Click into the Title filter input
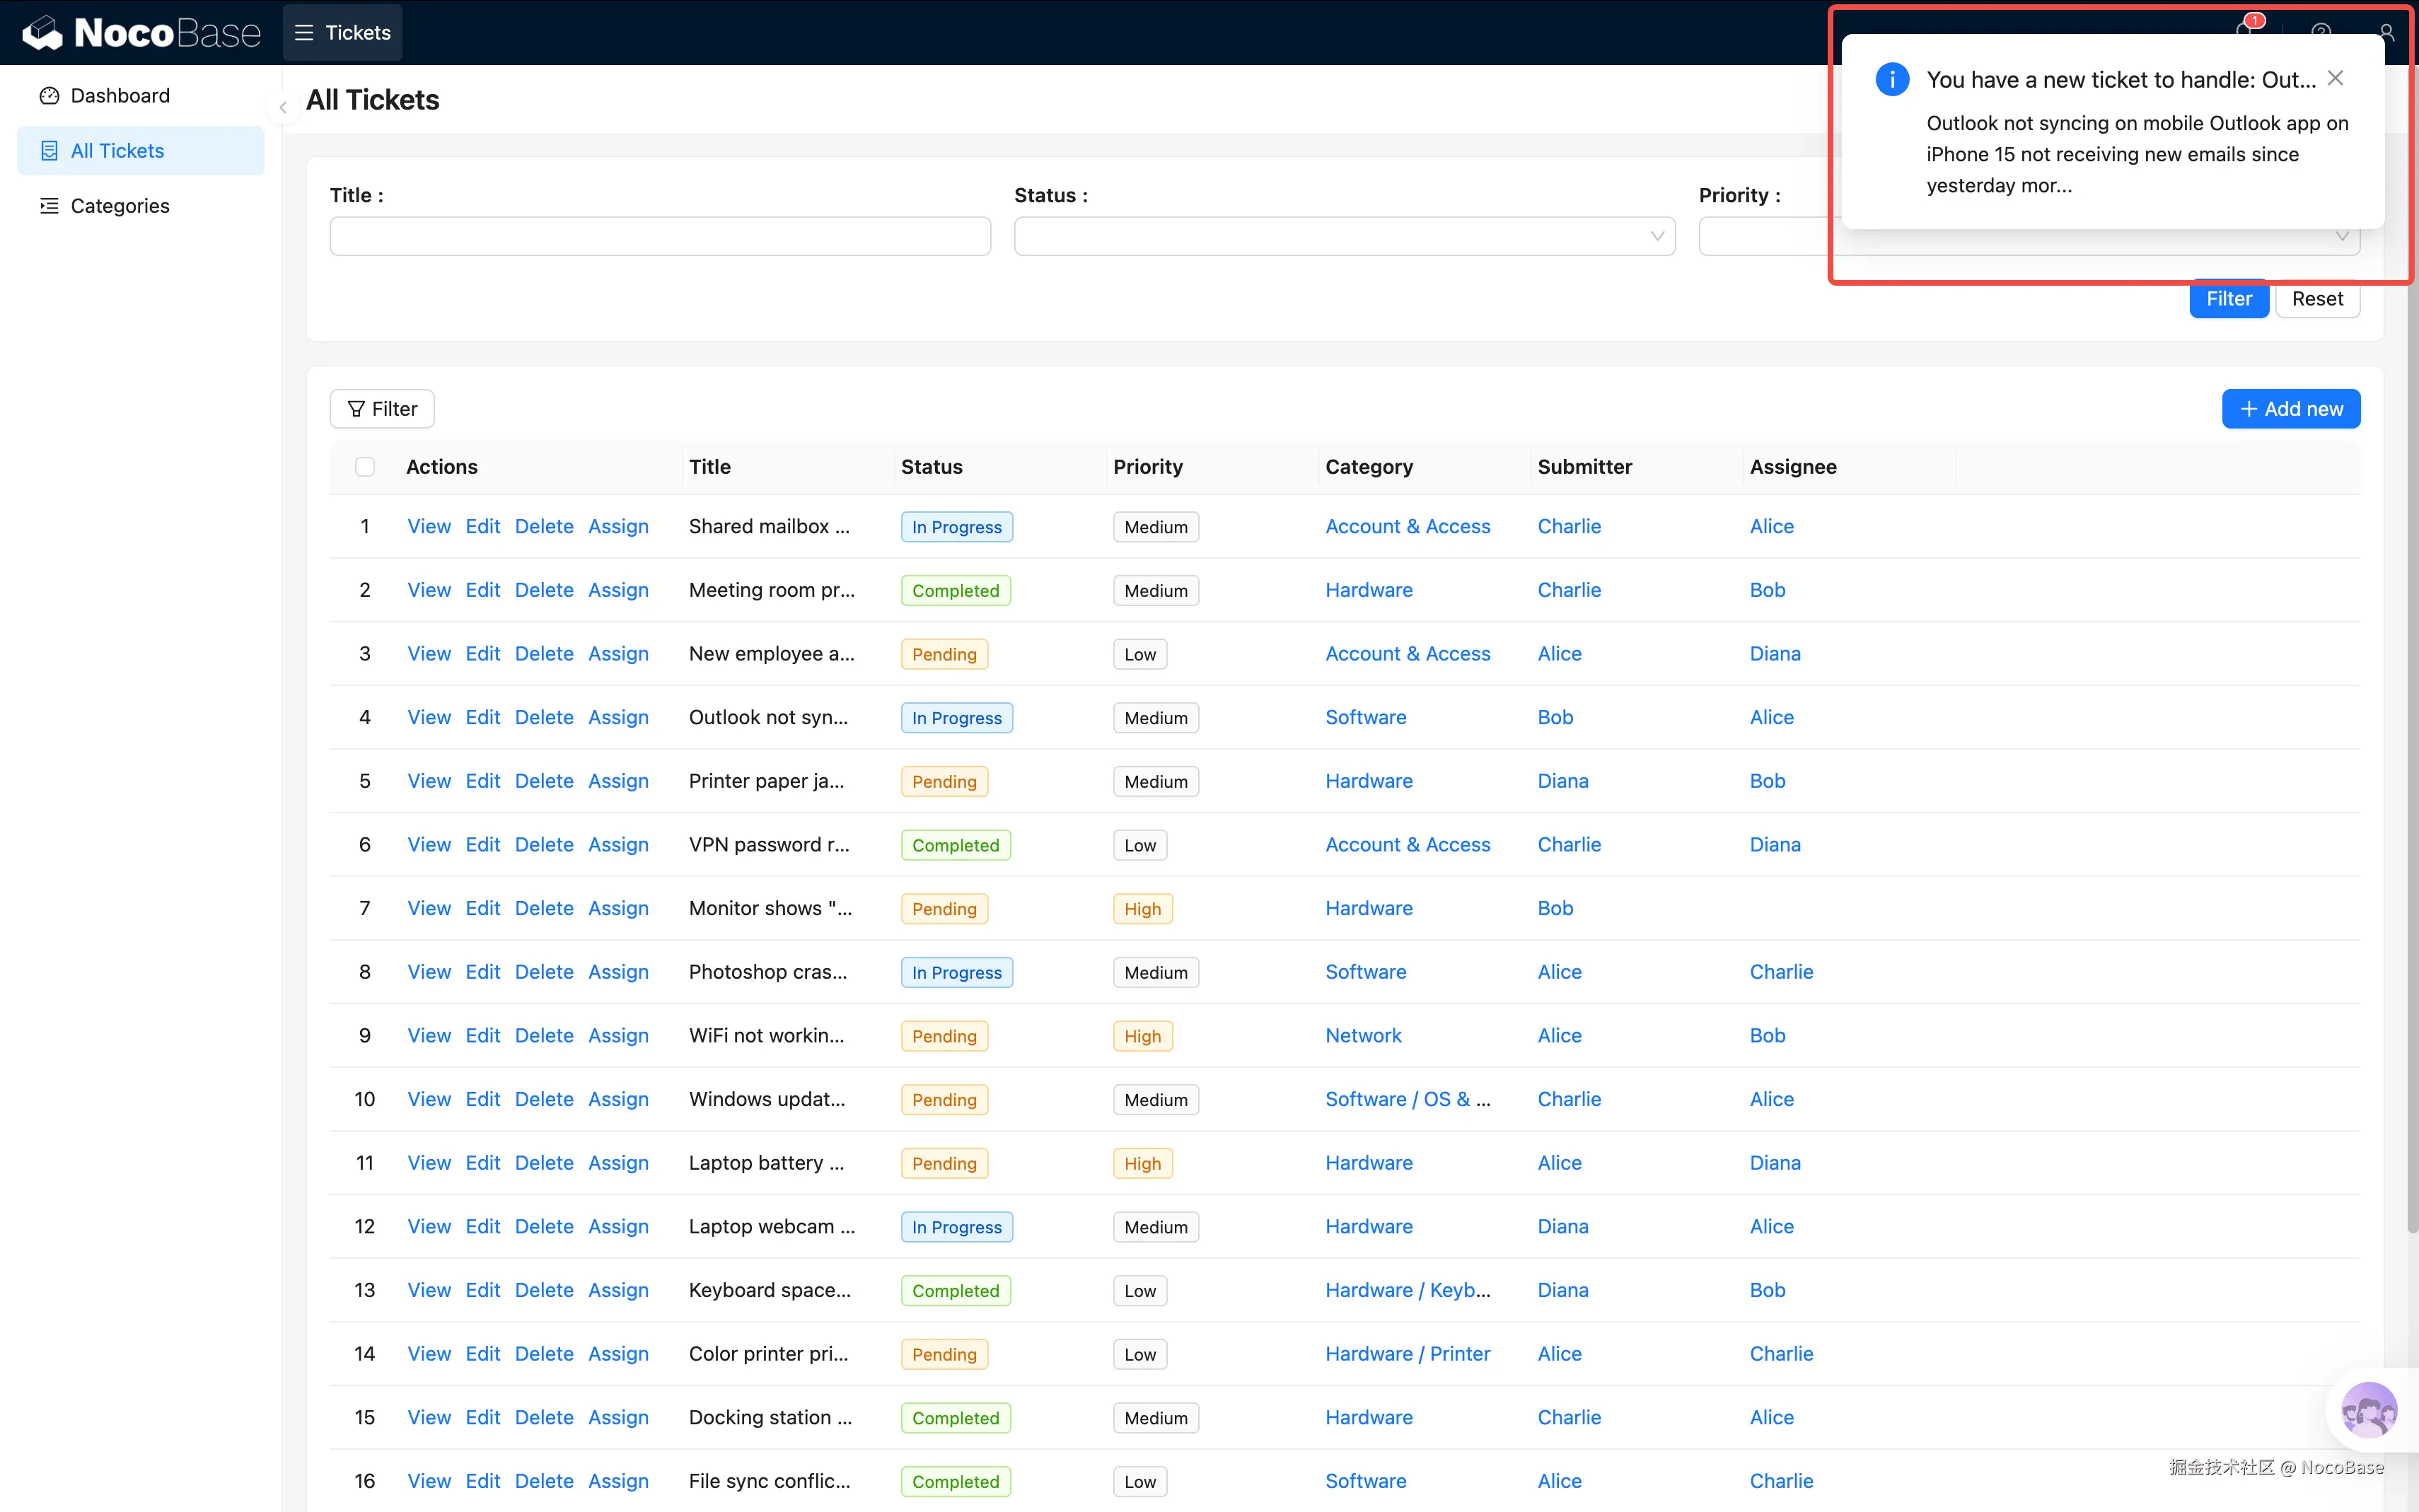This screenshot has height=1512, width=2419. [x=660, y=236]
